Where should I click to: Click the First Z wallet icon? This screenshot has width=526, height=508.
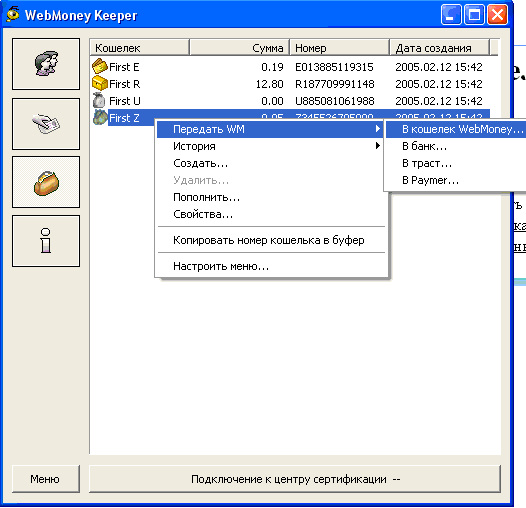[x=100, y=117]
